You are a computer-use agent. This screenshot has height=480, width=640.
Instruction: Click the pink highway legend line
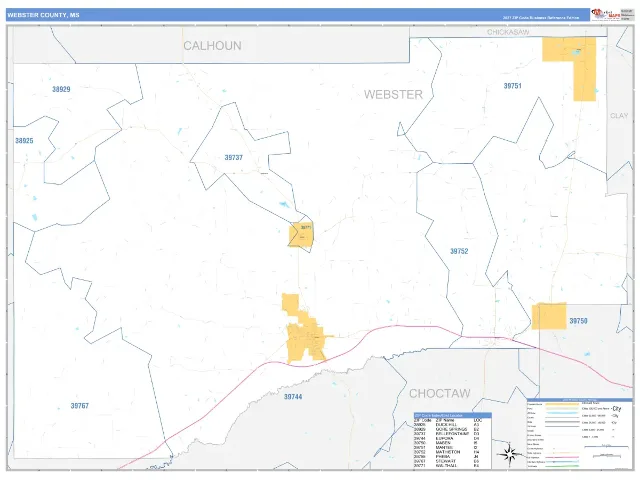(562, 457)
